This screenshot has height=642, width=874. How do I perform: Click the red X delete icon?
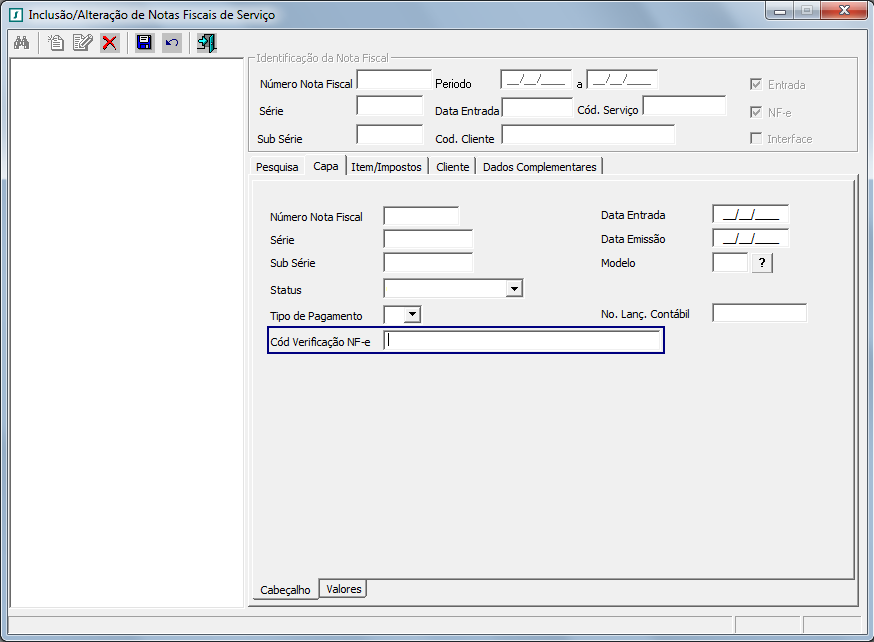pyautogui.click(x=110, y=43)
